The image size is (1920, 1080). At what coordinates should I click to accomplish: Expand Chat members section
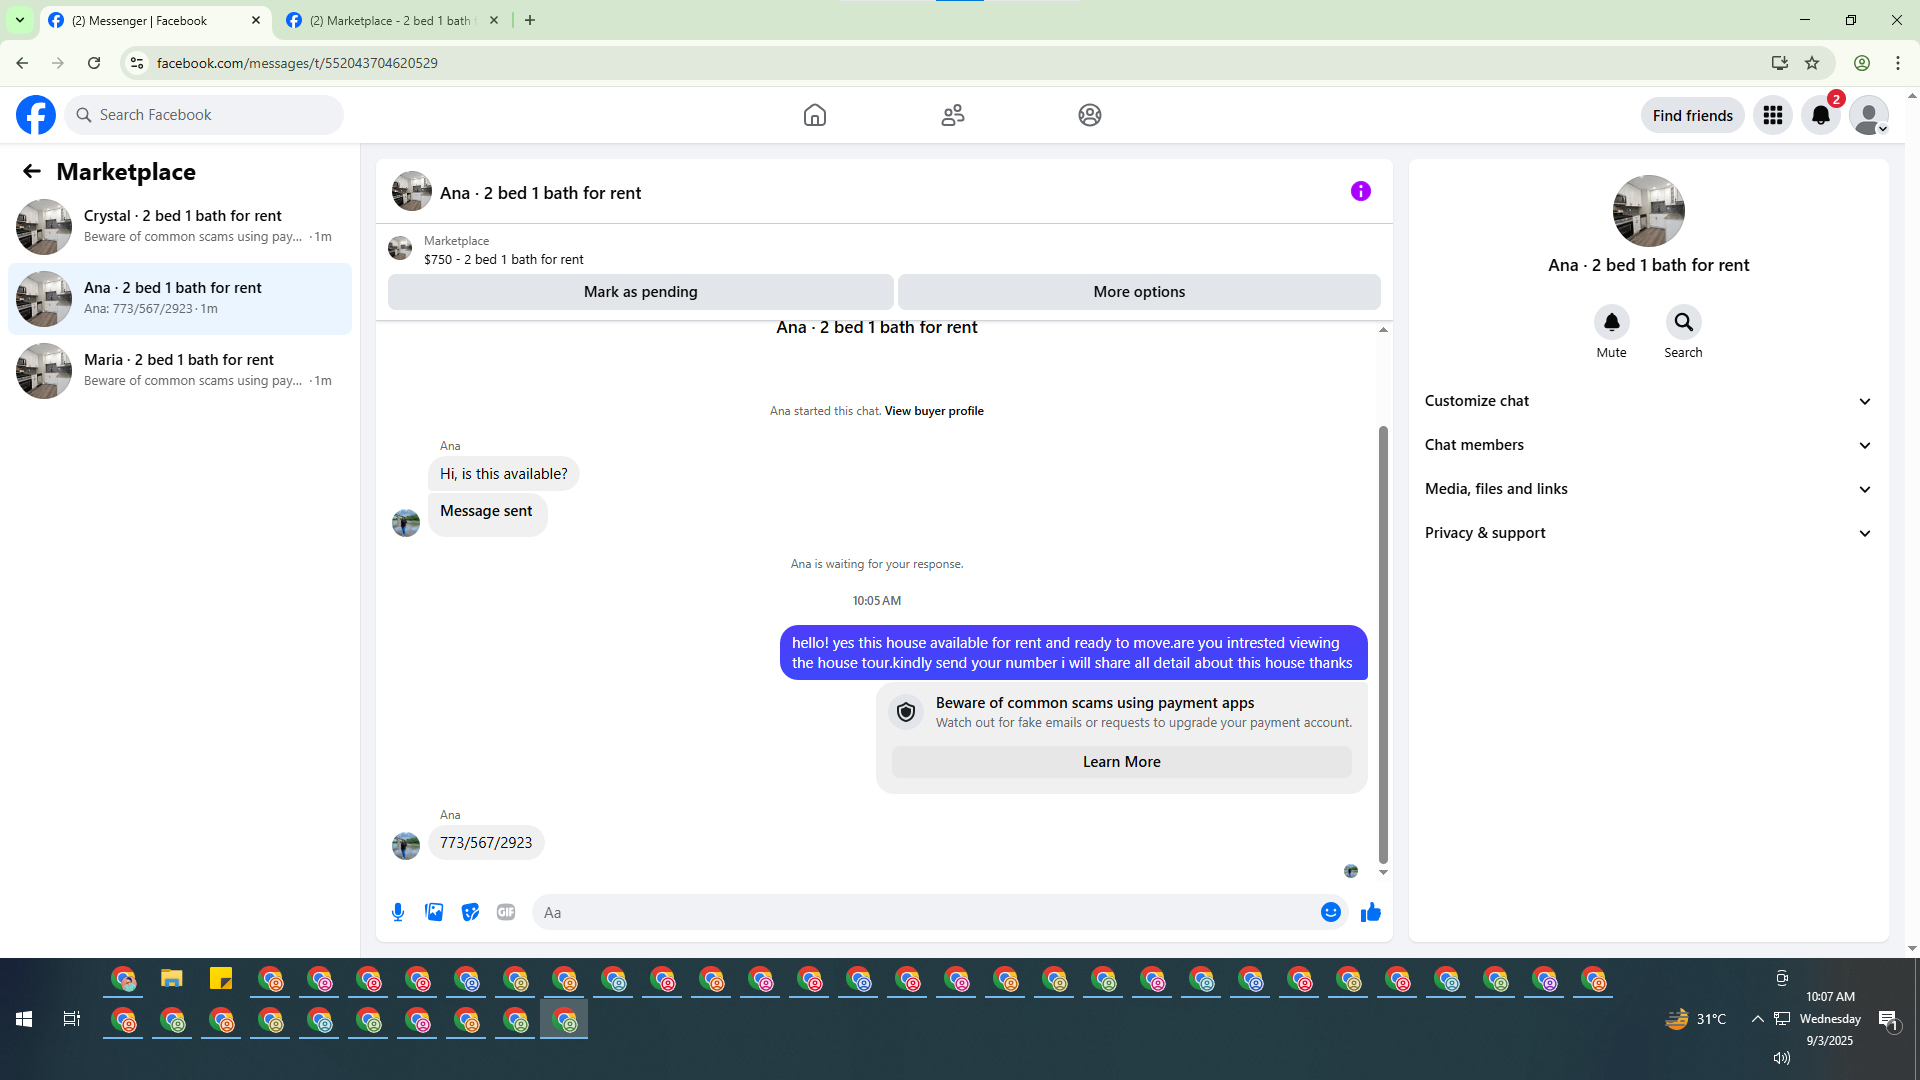(1648, 445)
